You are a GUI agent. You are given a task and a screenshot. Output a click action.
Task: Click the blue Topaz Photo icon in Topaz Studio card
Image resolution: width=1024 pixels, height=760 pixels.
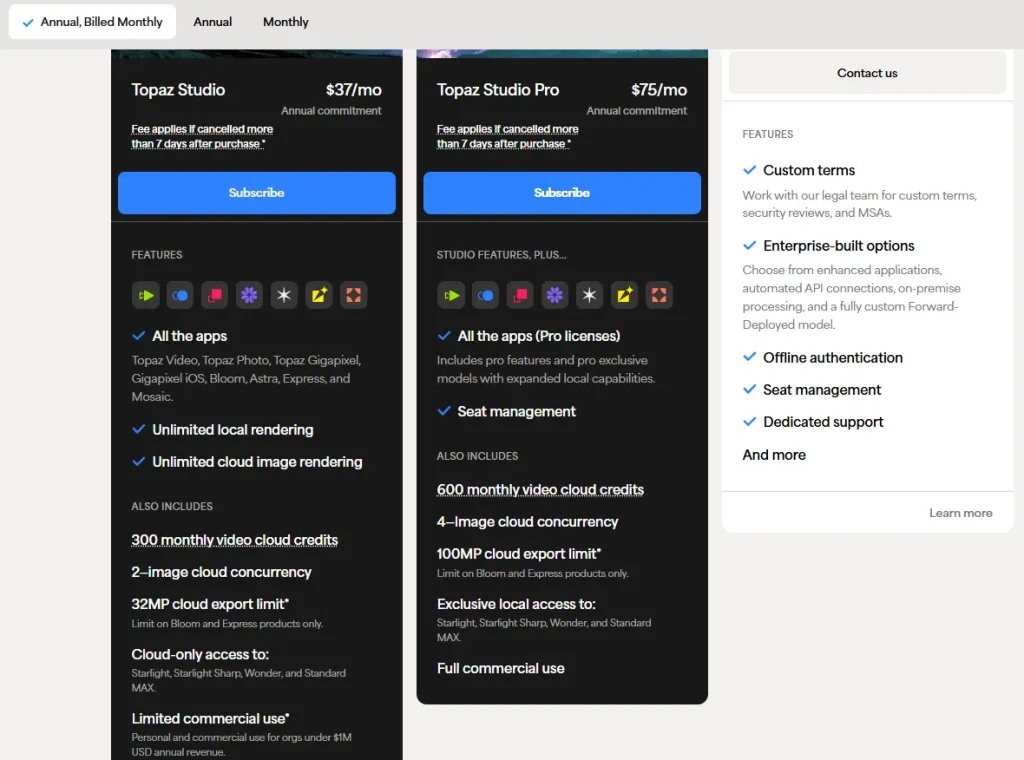pyautogui.click(x=180, y=295)
